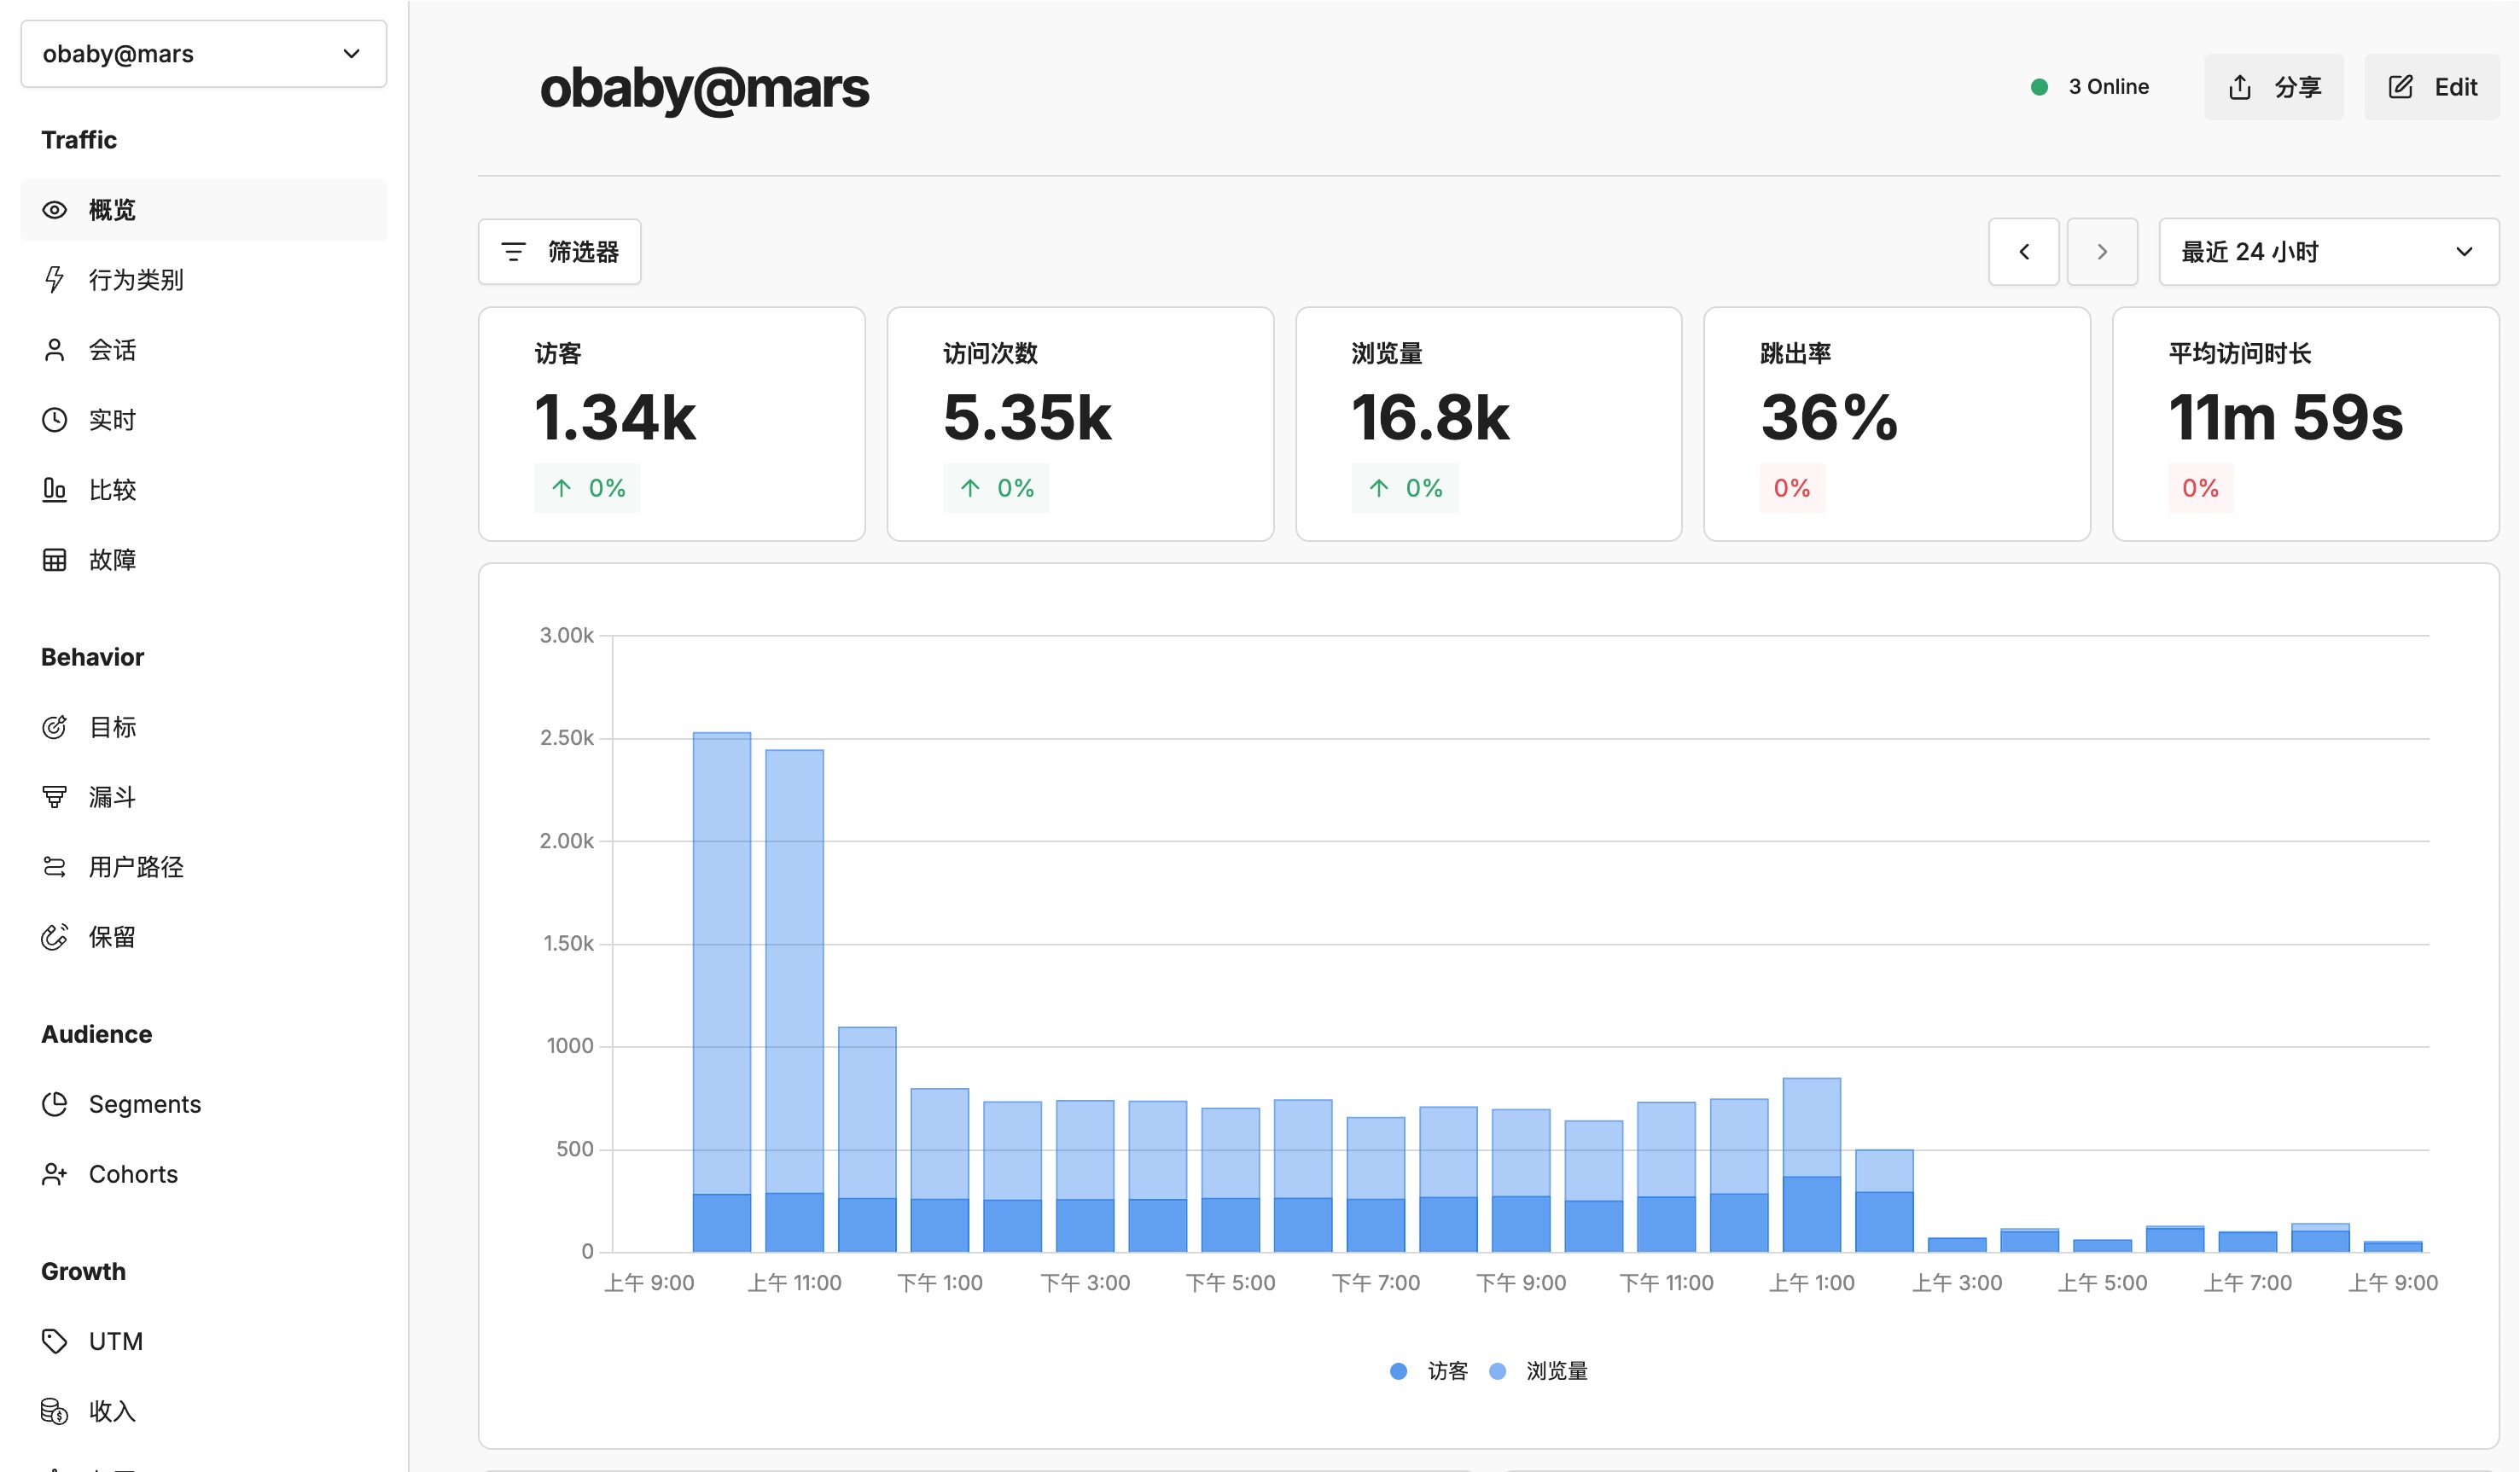The height and width of the screenshot is (1472, 2520).
Task: Expand the 最近 24 小时 date range dropdown
Action: (x=2327, y=252)
